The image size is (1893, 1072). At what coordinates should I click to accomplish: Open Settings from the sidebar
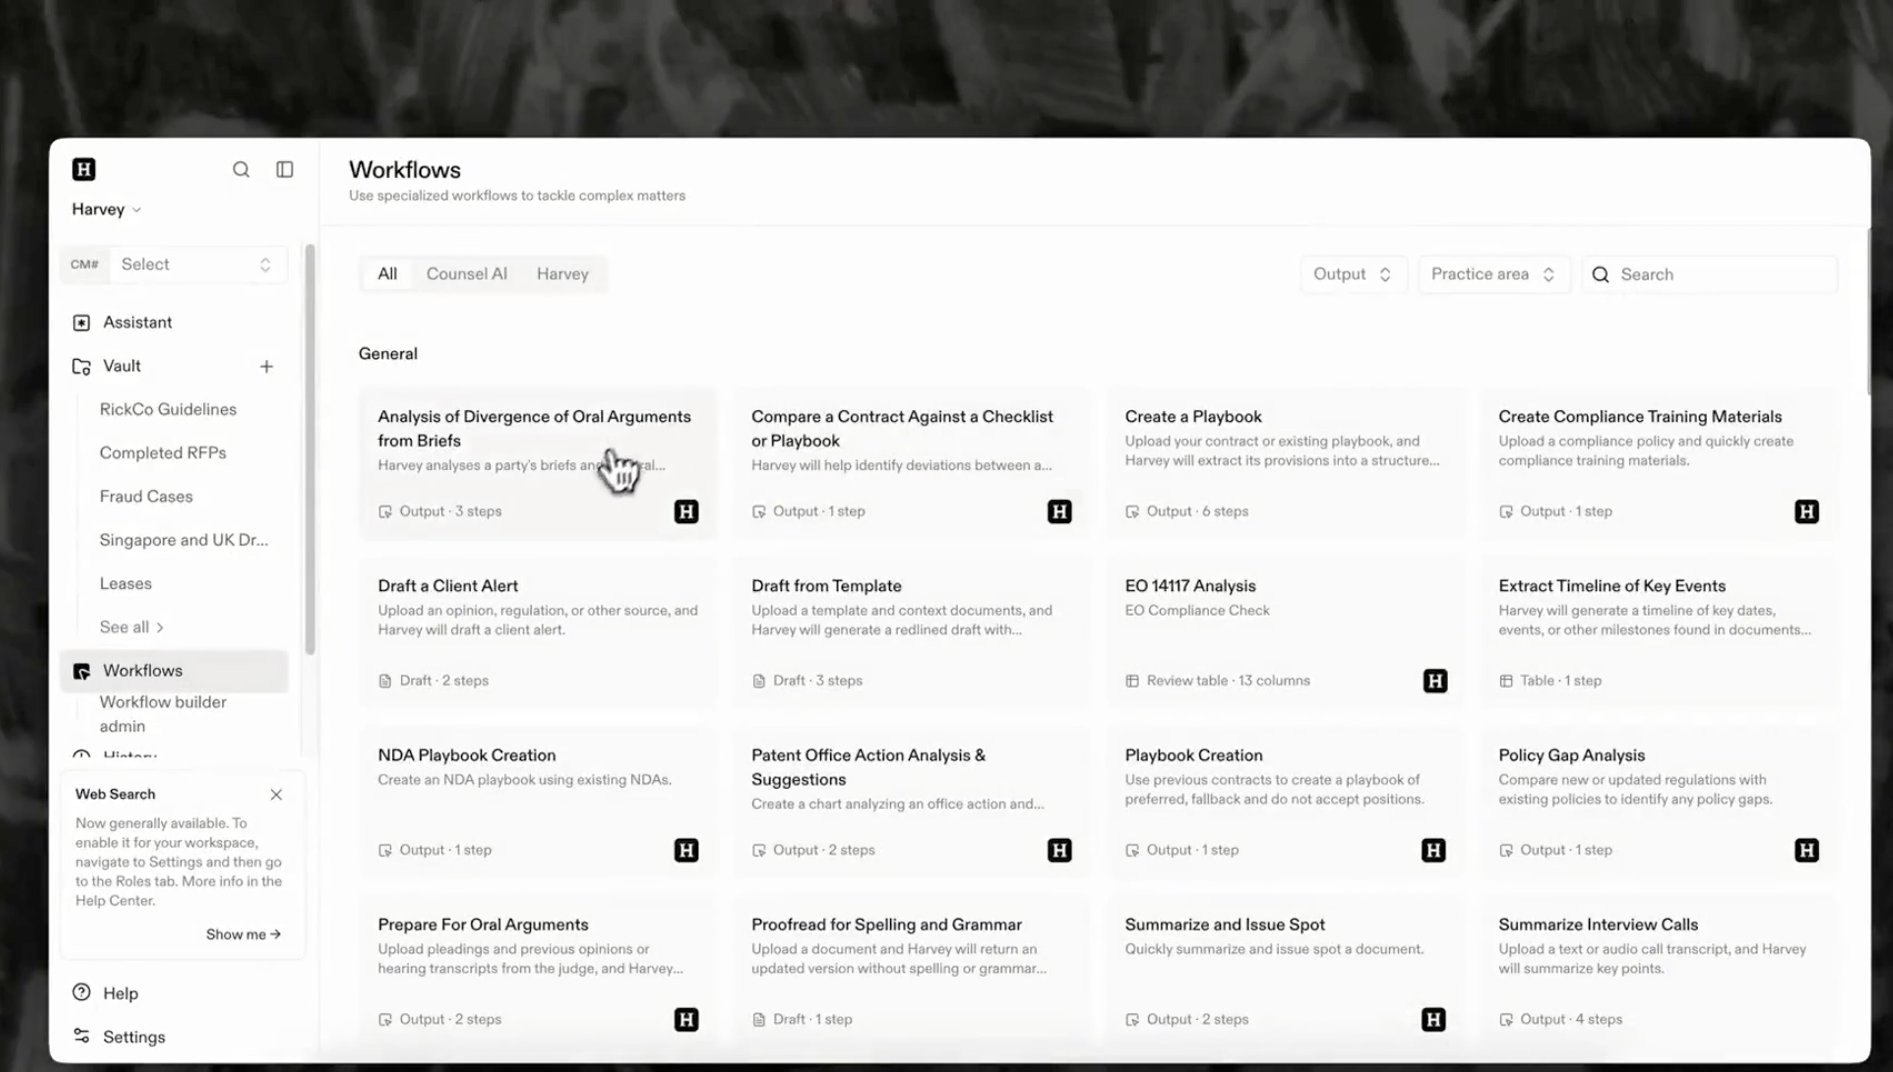[133, 1036]
